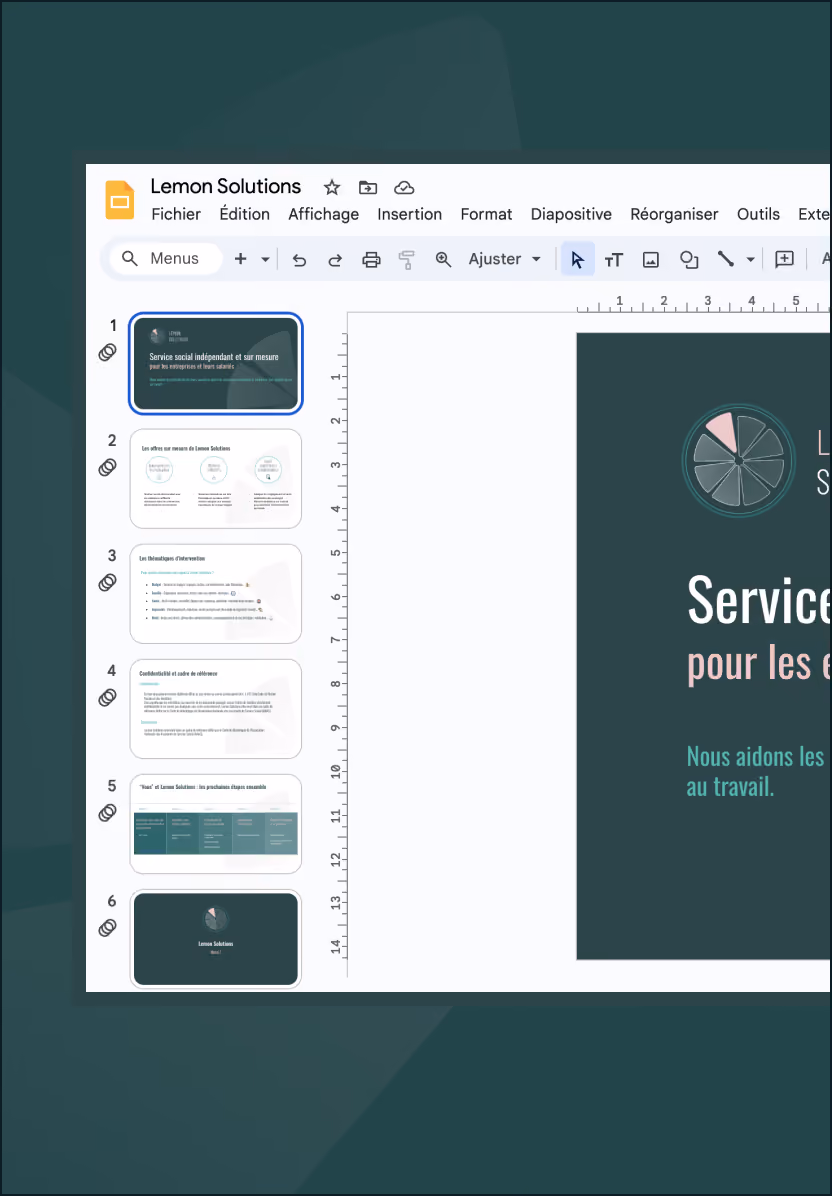Viewport: 832px width, 1196px height.
Task: Activate the paint format tool
Action: pyautogui.click(x=406, y=259)
